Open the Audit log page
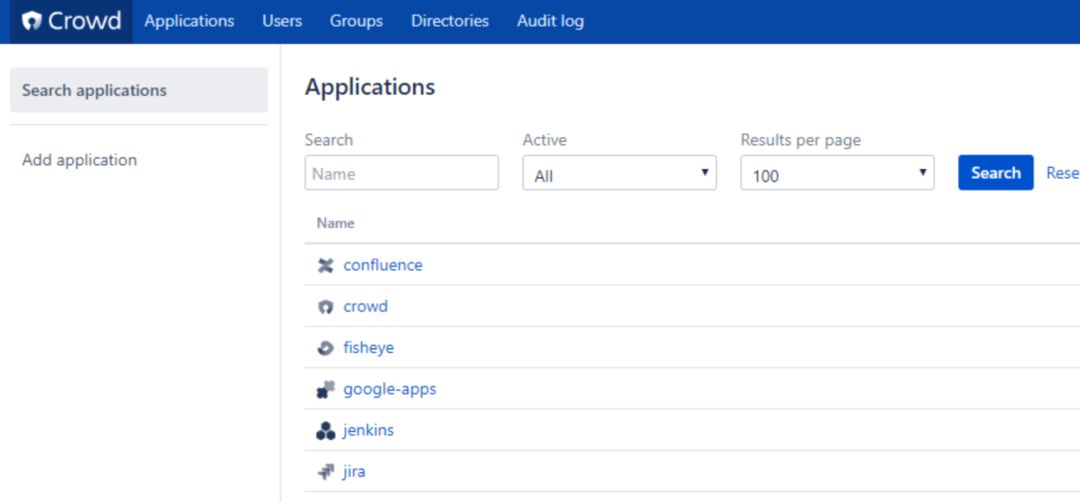The height and width of the screenshot is (502, 1080). pos(550,21)
